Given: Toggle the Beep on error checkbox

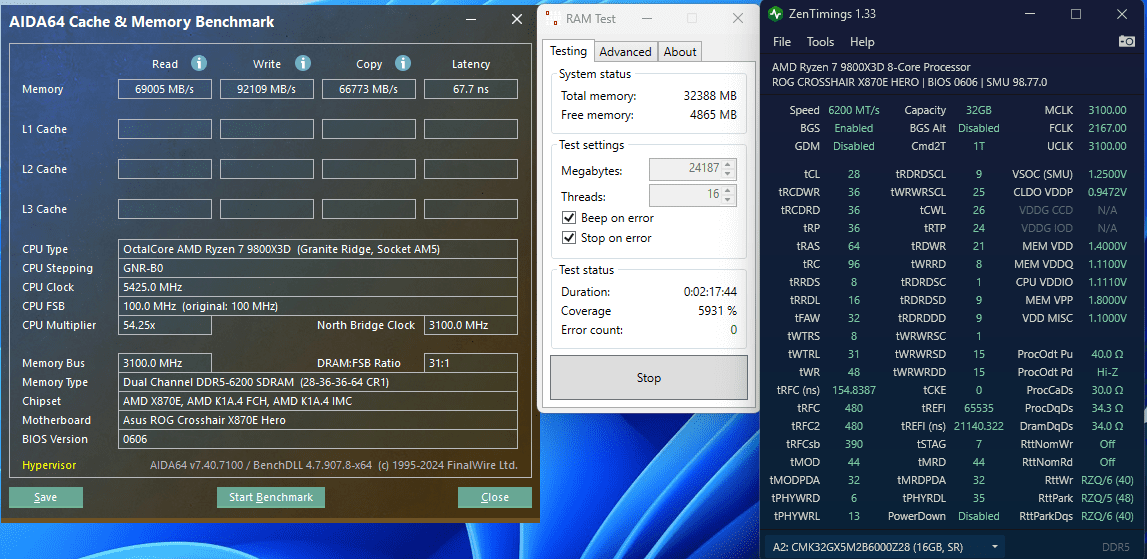Looking at the screenshot, I should pyautogui.click(x=568, y=218).
